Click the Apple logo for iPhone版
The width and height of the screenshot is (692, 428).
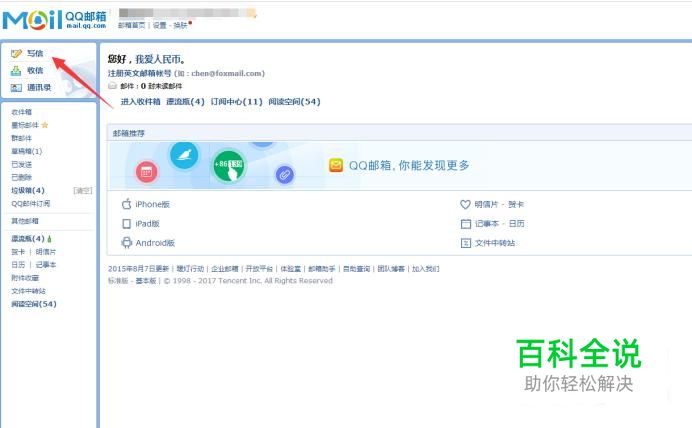tap(127, 204)
